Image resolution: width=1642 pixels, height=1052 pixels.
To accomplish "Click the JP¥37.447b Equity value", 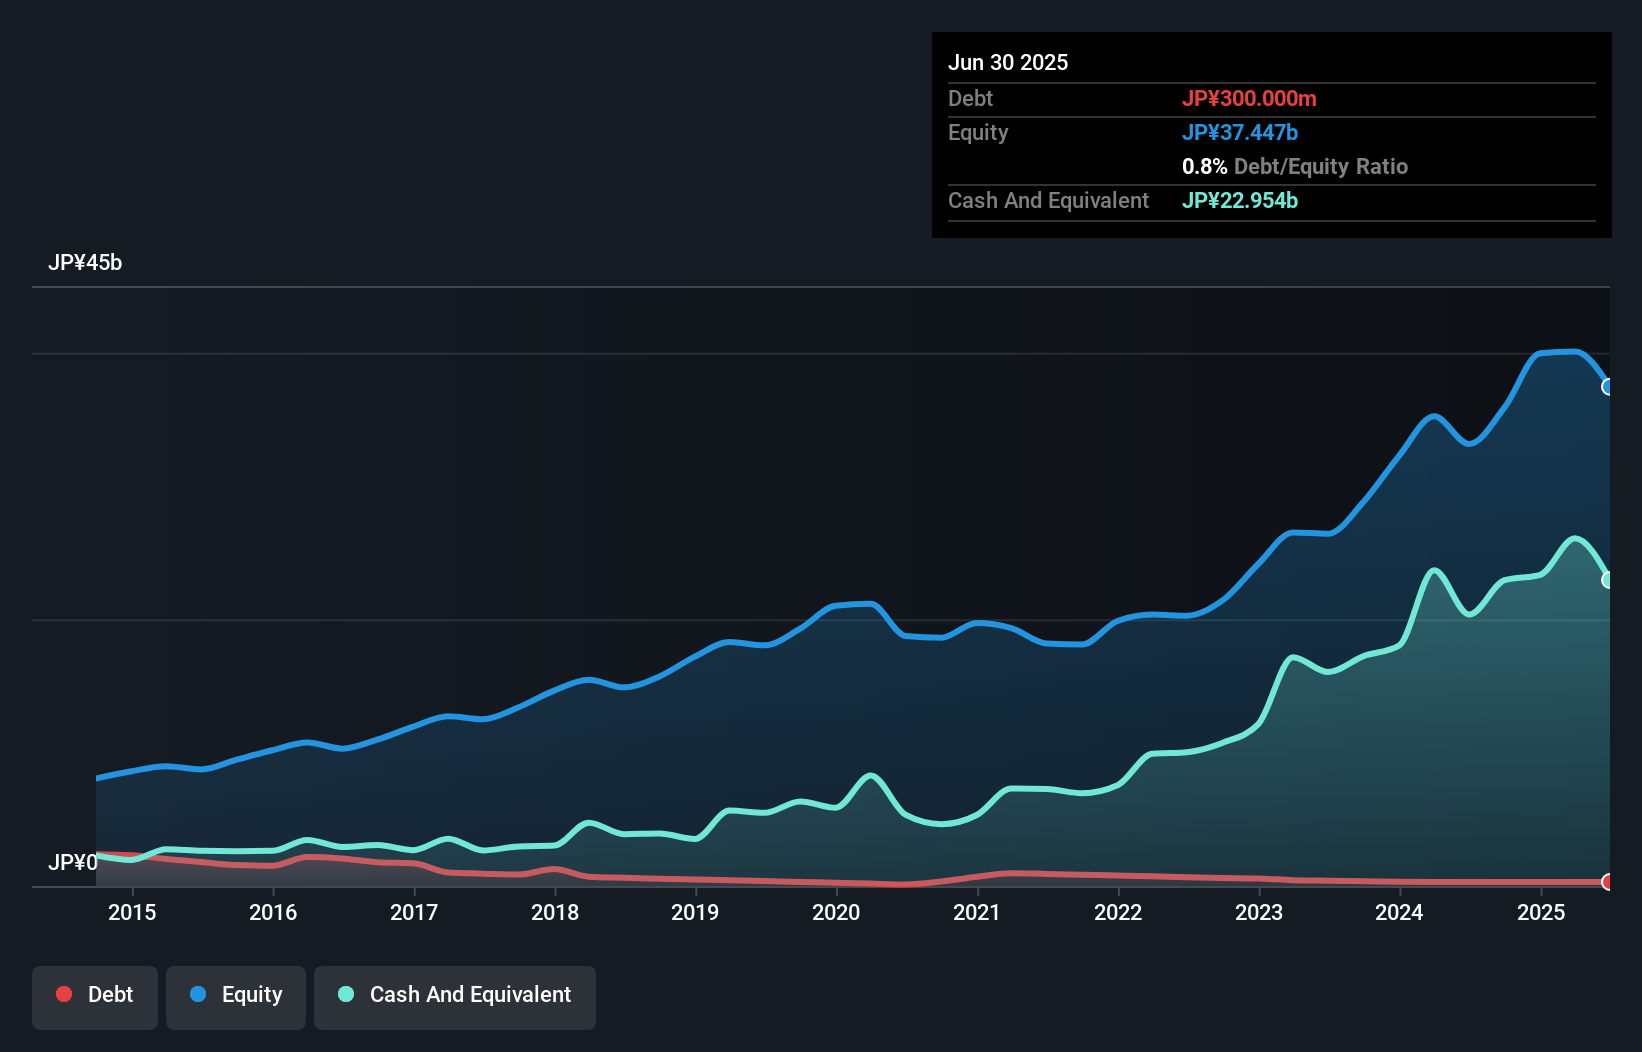I will point(1241,131).
